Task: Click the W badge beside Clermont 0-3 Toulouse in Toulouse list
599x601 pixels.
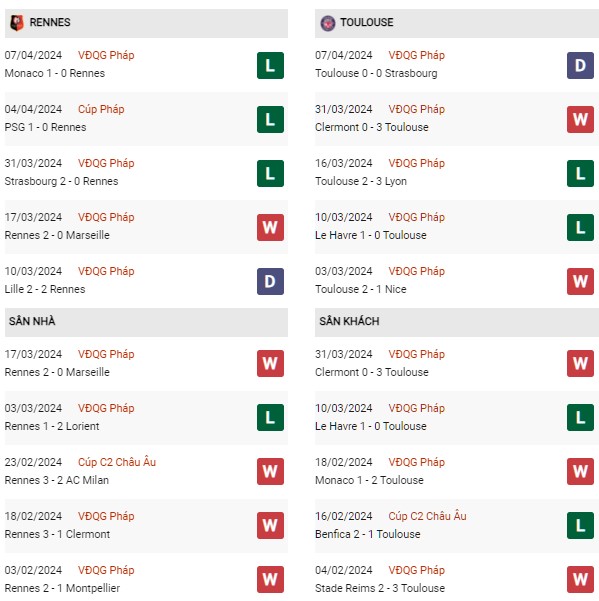Action: [580, 120]
